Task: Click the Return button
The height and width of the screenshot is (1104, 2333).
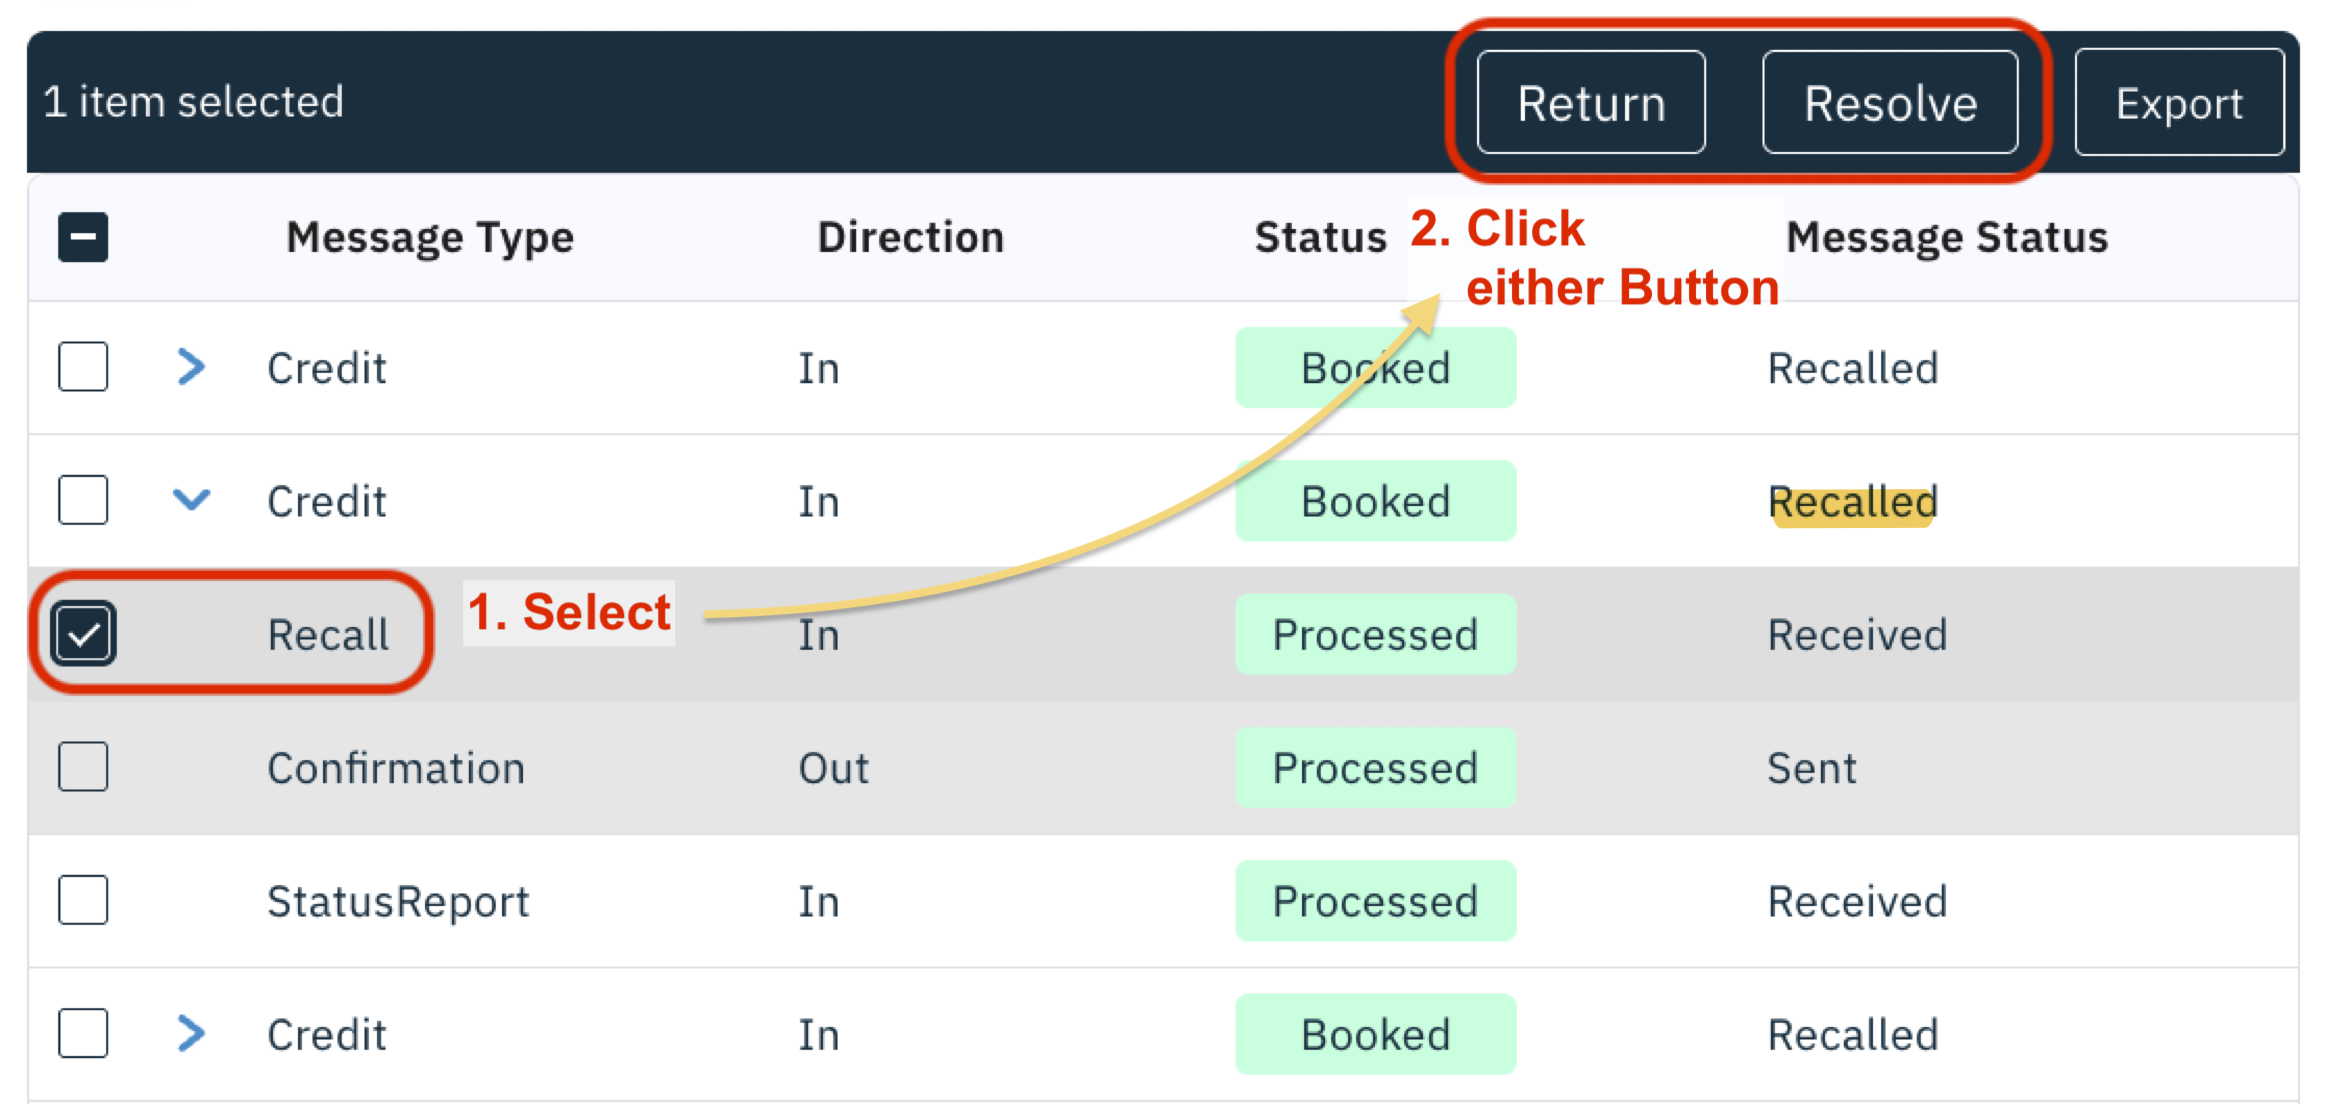Action: point(1590,103)
